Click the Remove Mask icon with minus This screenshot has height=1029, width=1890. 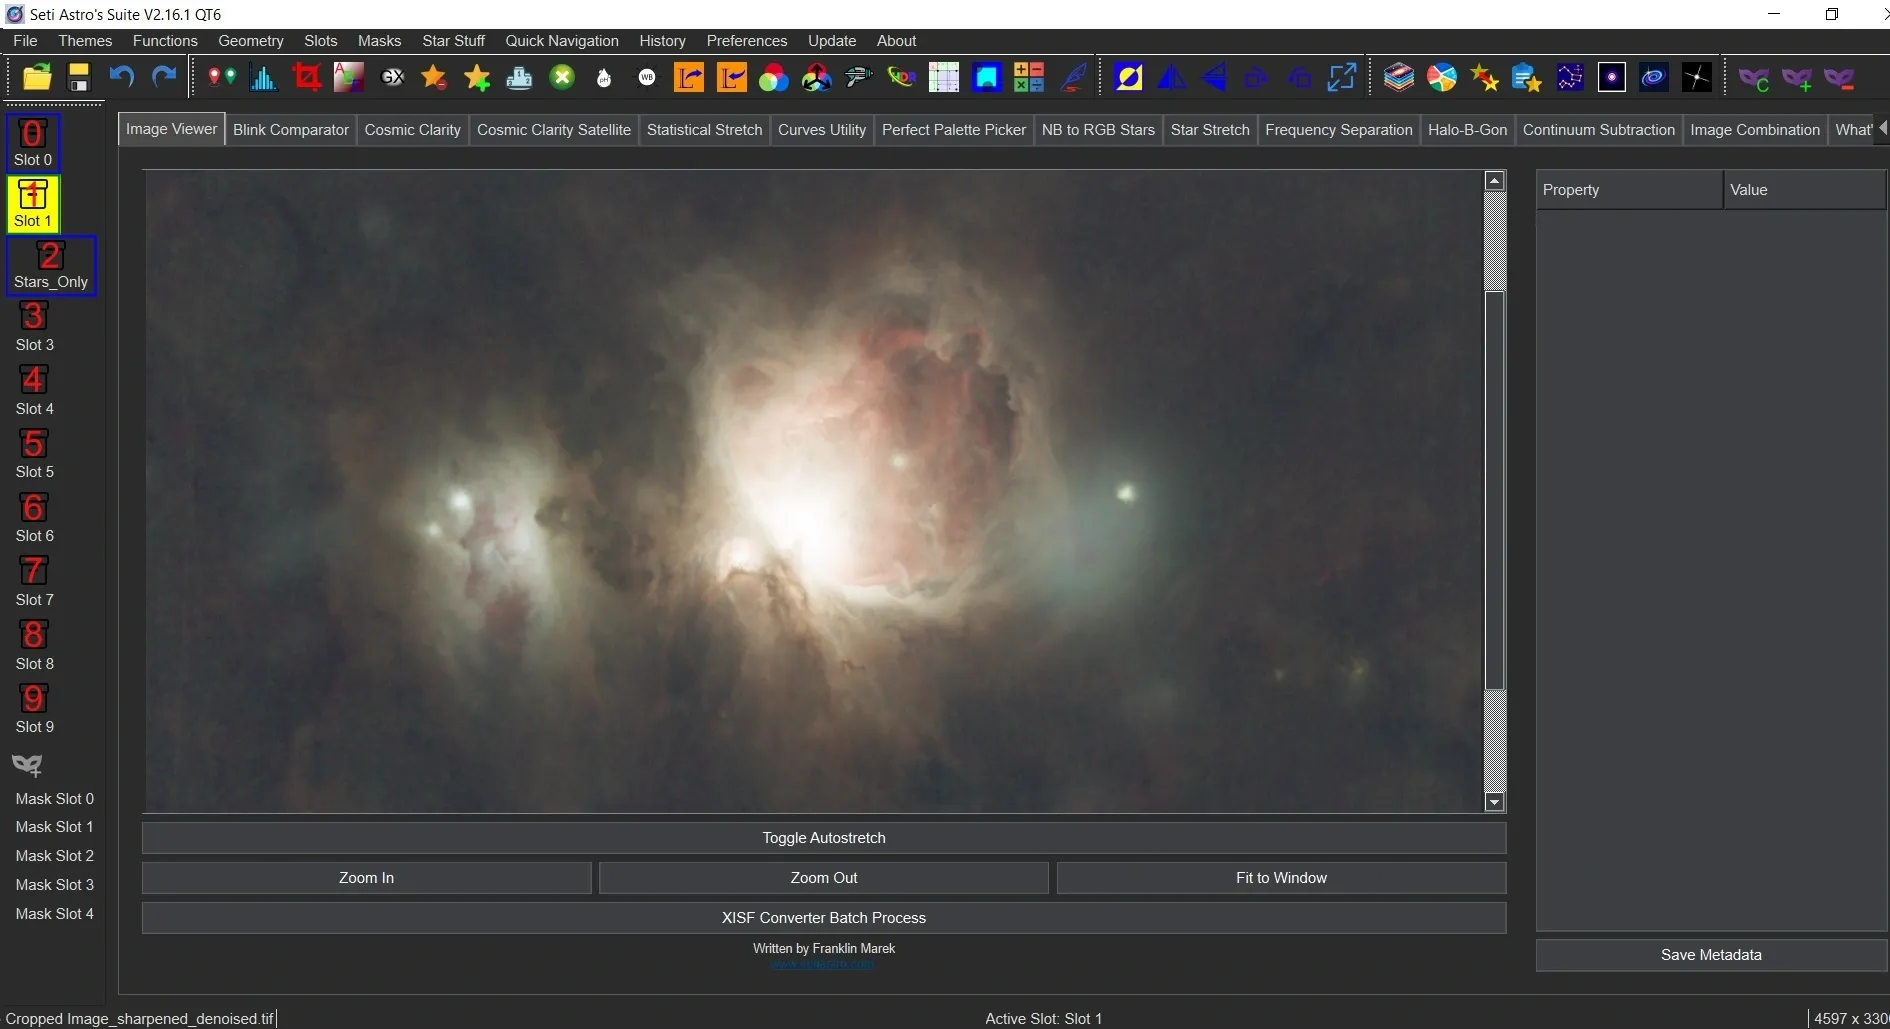(x=1840, y=78)
